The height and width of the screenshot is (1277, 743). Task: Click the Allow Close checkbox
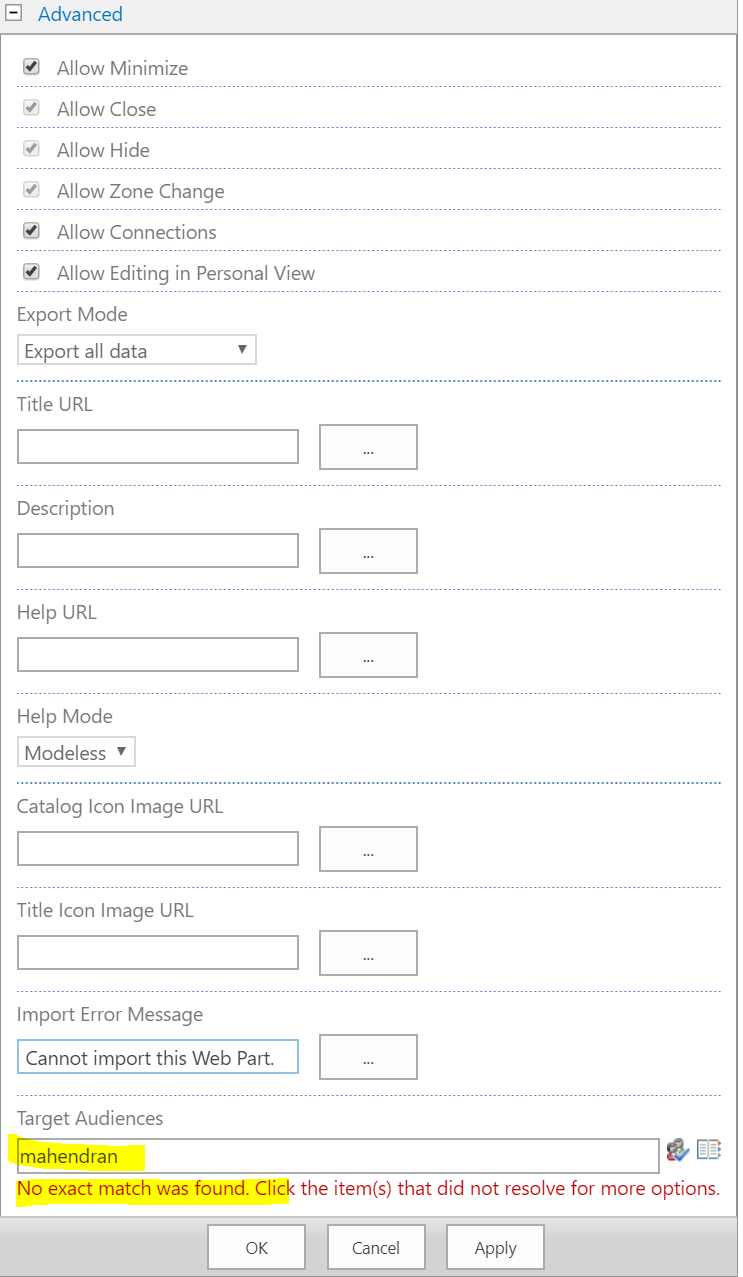point(30,106)
